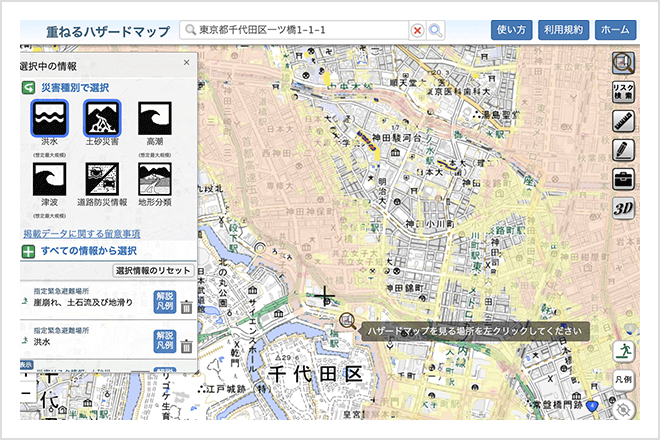Select the 地形分類 terrain classification icon

coord(155,179)
